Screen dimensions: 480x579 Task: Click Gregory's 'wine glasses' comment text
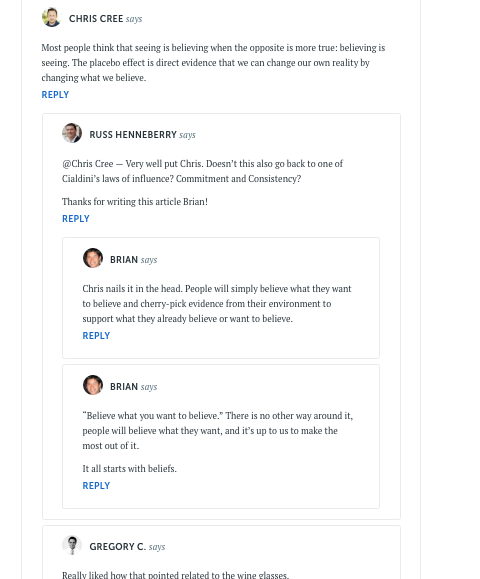pos(175,575)
